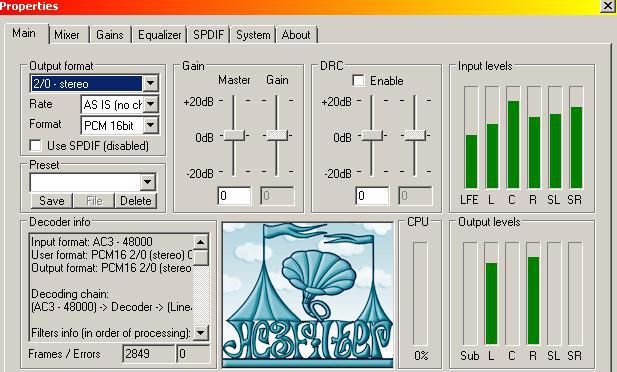Click the decoder info scroll up arrow

pos(201,242)
